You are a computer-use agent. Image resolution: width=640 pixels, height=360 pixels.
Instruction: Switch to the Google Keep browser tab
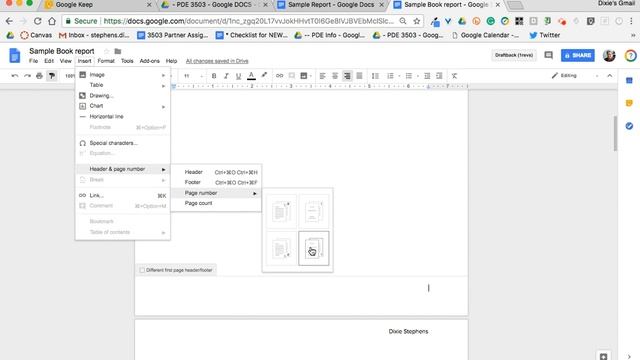[98, 5]
